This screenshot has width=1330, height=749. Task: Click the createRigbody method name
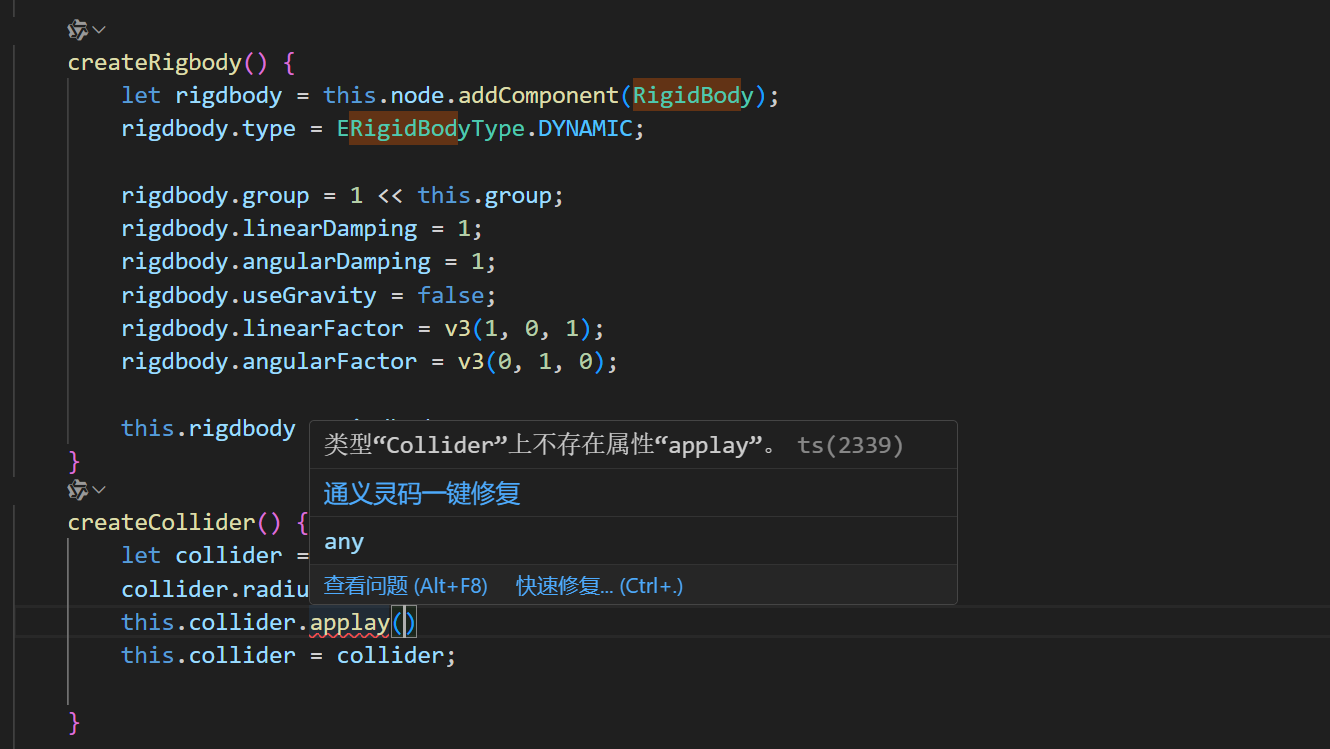pyautogui.click(x=154, y=63)
